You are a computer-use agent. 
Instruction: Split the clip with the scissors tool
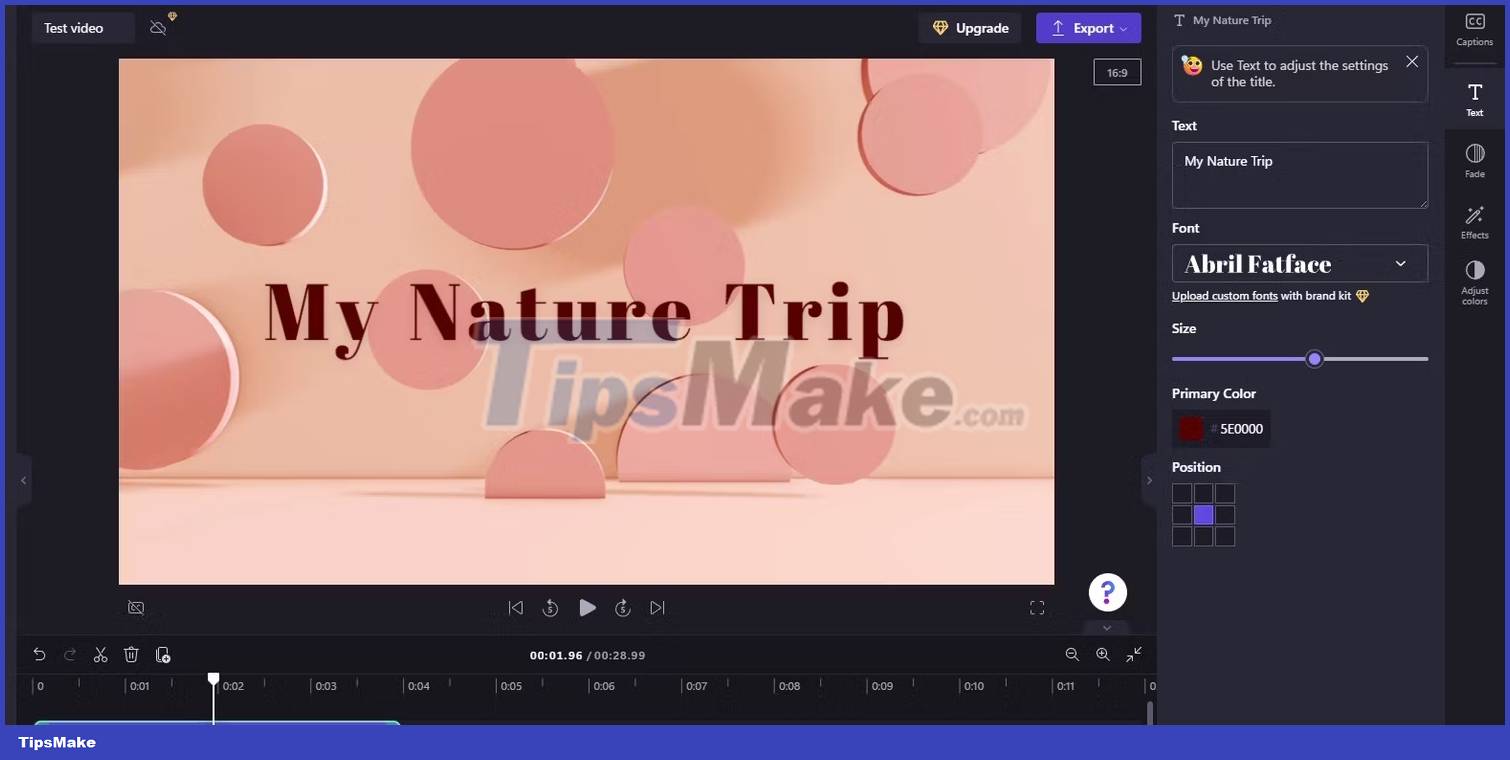(x=100, y=654)
